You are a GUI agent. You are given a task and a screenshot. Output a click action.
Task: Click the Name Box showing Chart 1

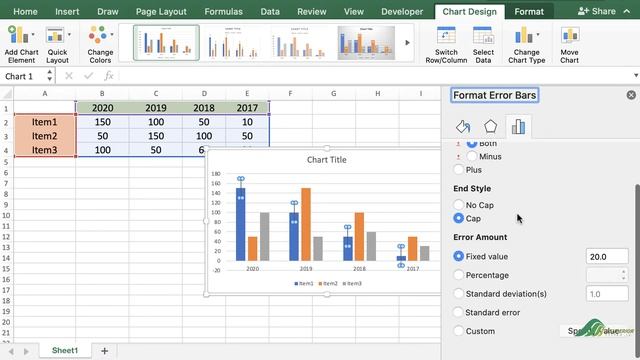coord(23,76)
